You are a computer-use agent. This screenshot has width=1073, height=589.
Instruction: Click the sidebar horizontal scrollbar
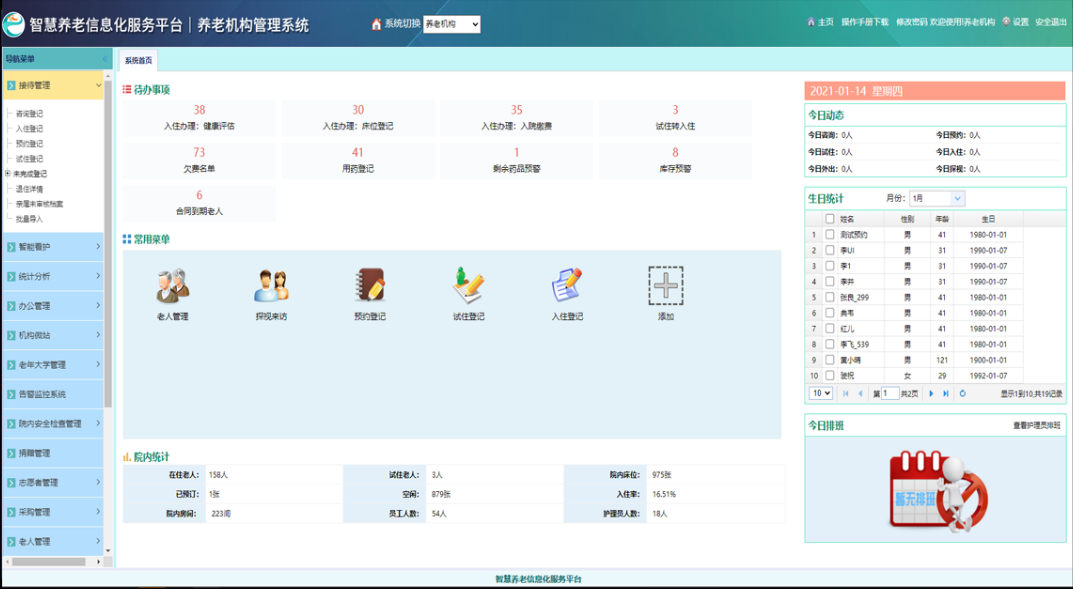click(x=47, y=562)
